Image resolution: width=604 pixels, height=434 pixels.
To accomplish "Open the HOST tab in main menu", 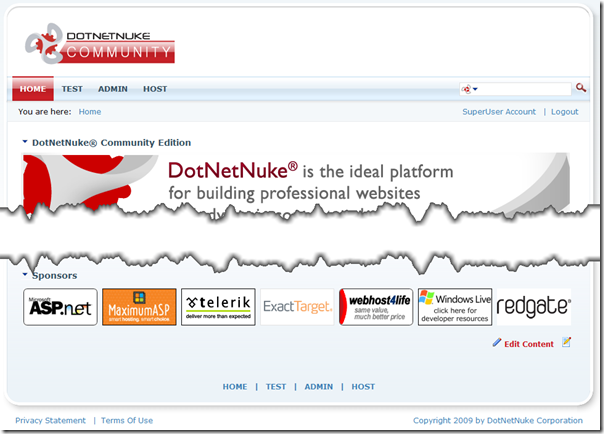I will tap(155, 89).
